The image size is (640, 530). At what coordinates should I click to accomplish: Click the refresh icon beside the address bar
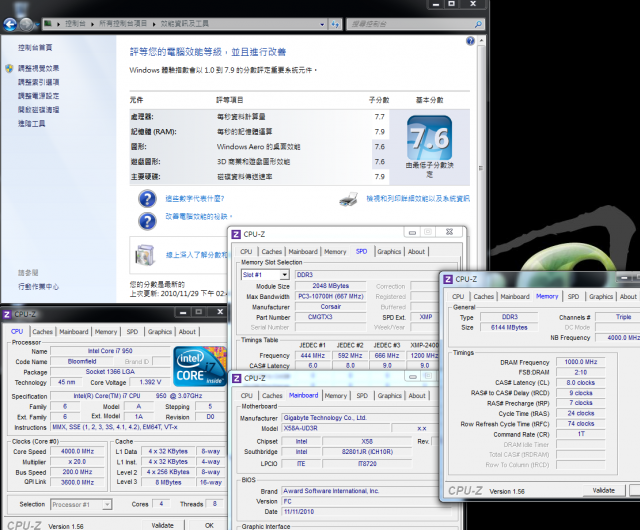(335, 24)
